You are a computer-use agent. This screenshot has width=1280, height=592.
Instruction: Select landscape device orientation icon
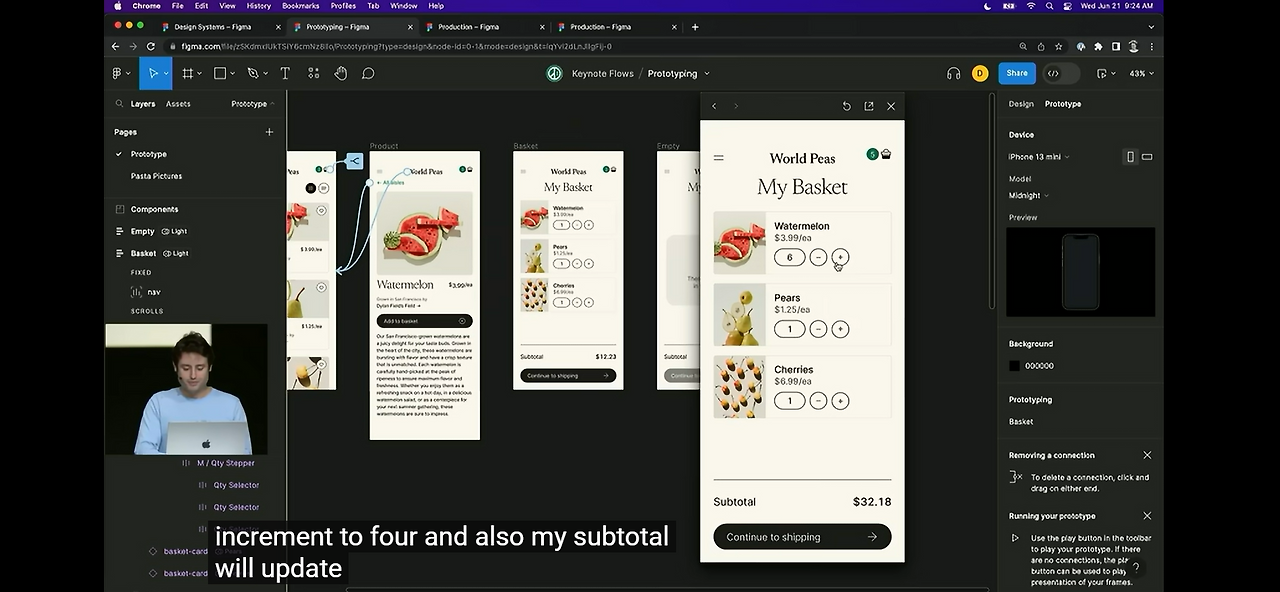coord(1147,157)
